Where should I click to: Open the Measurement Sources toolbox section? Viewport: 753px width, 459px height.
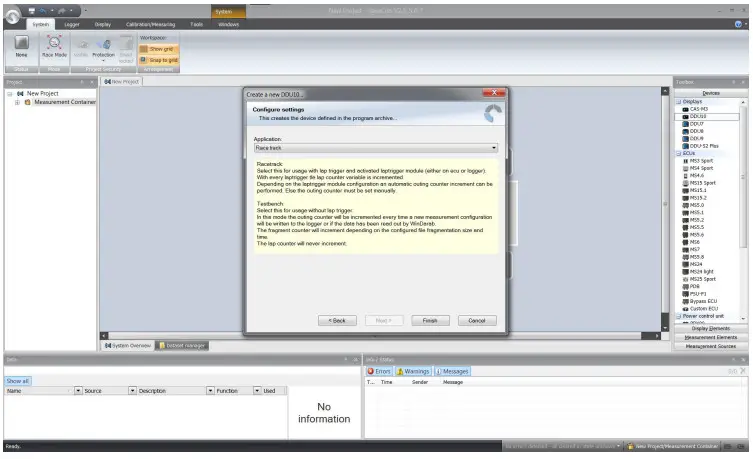pyautogui.click(x=711, y=346)
